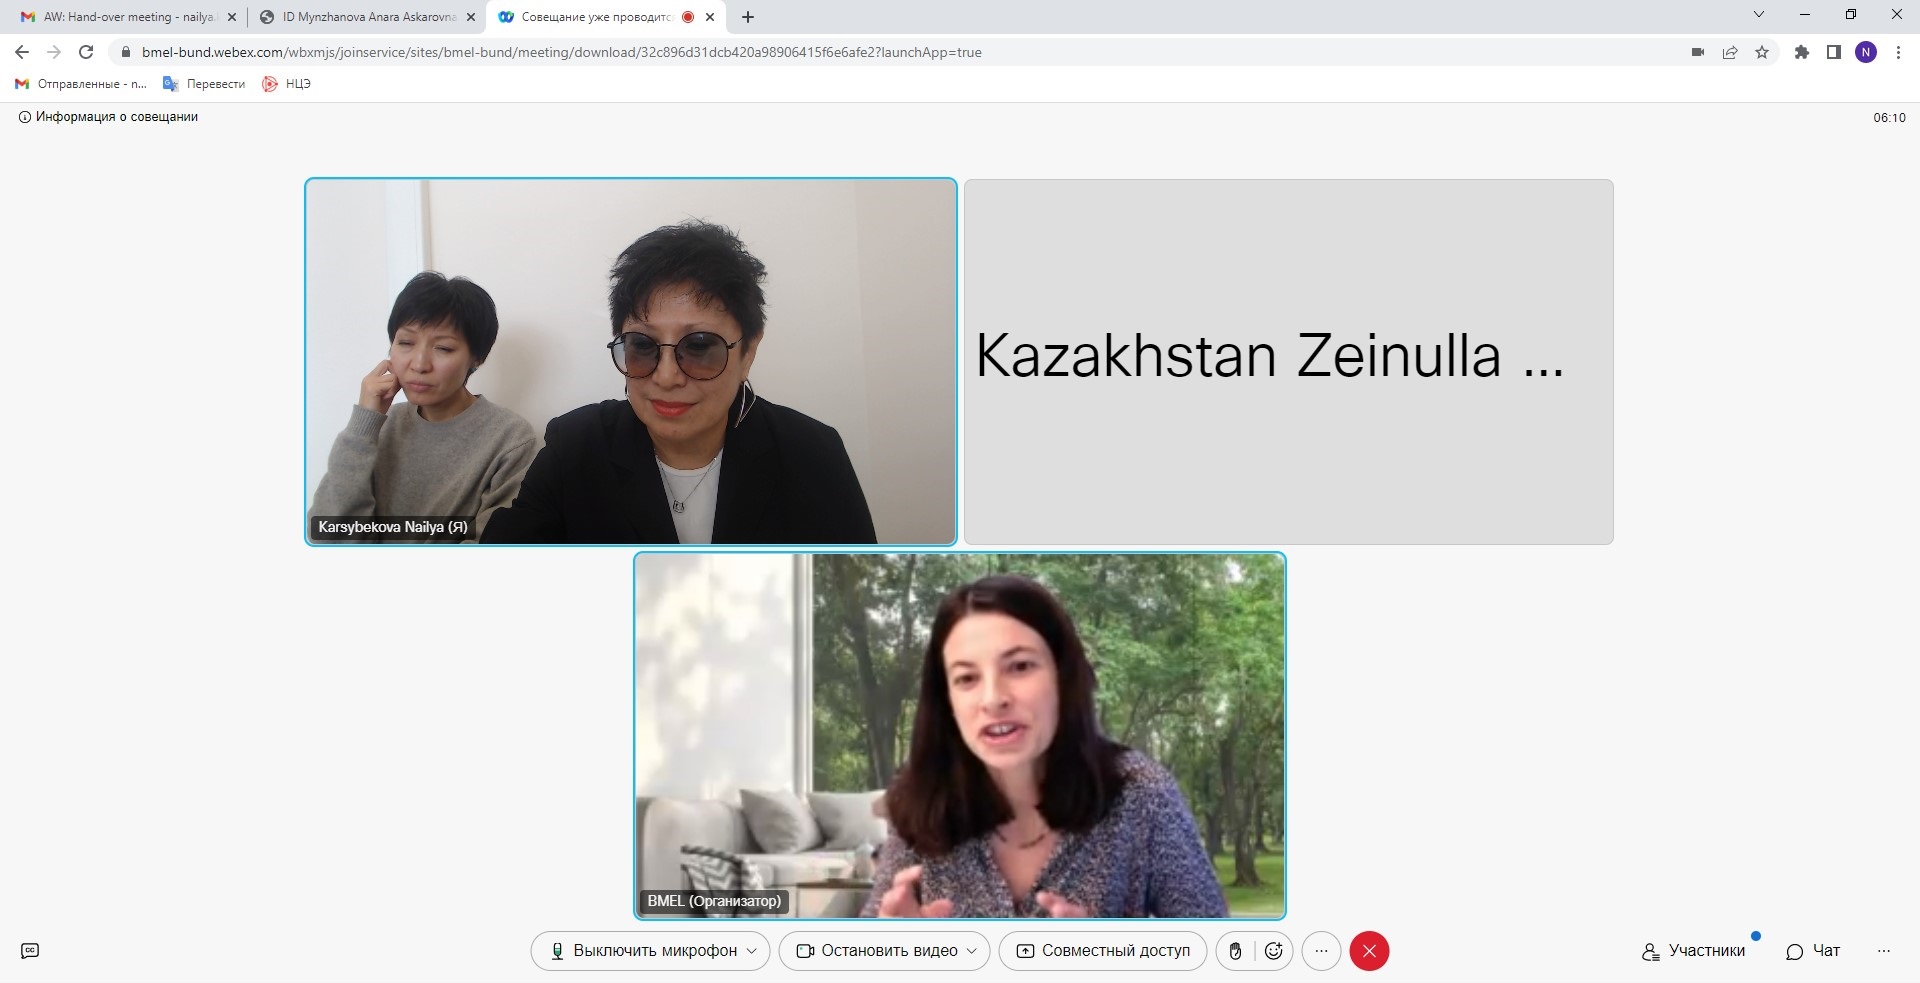Click the share page icon in address bar

(1730, 52)
